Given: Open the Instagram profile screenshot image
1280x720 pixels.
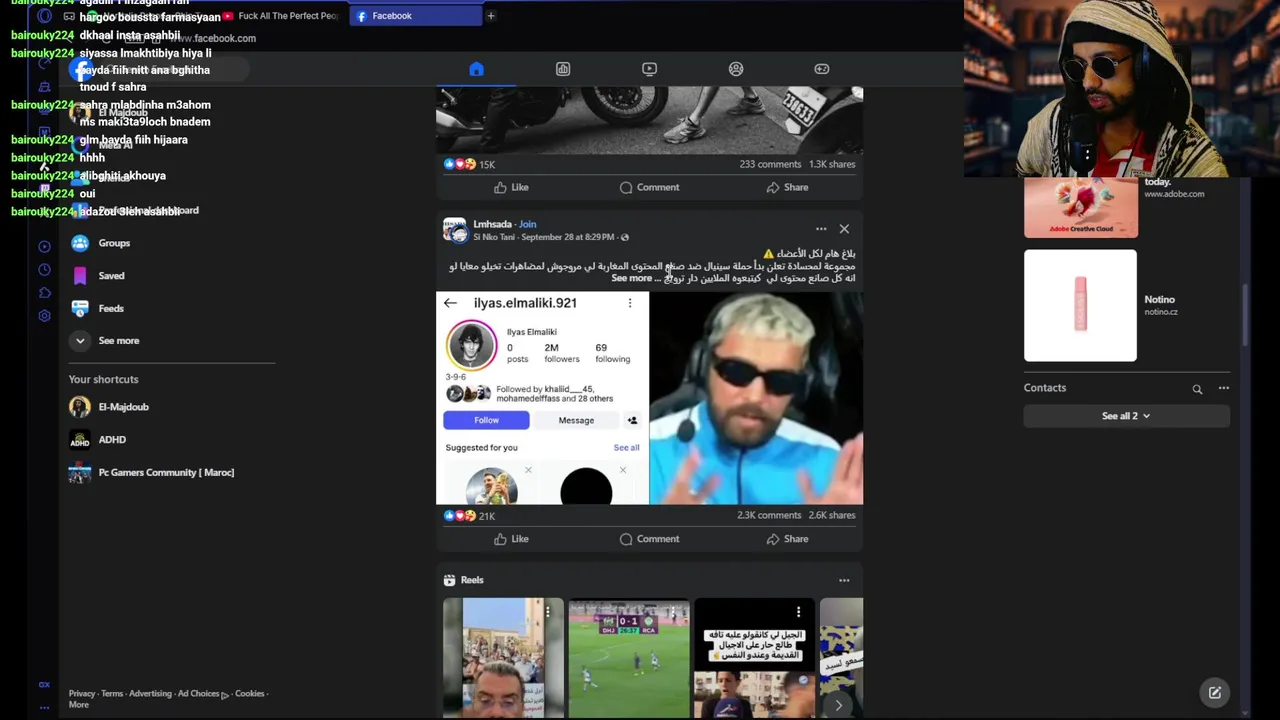Looking at the screenshot, I should (x=542, y=398).
